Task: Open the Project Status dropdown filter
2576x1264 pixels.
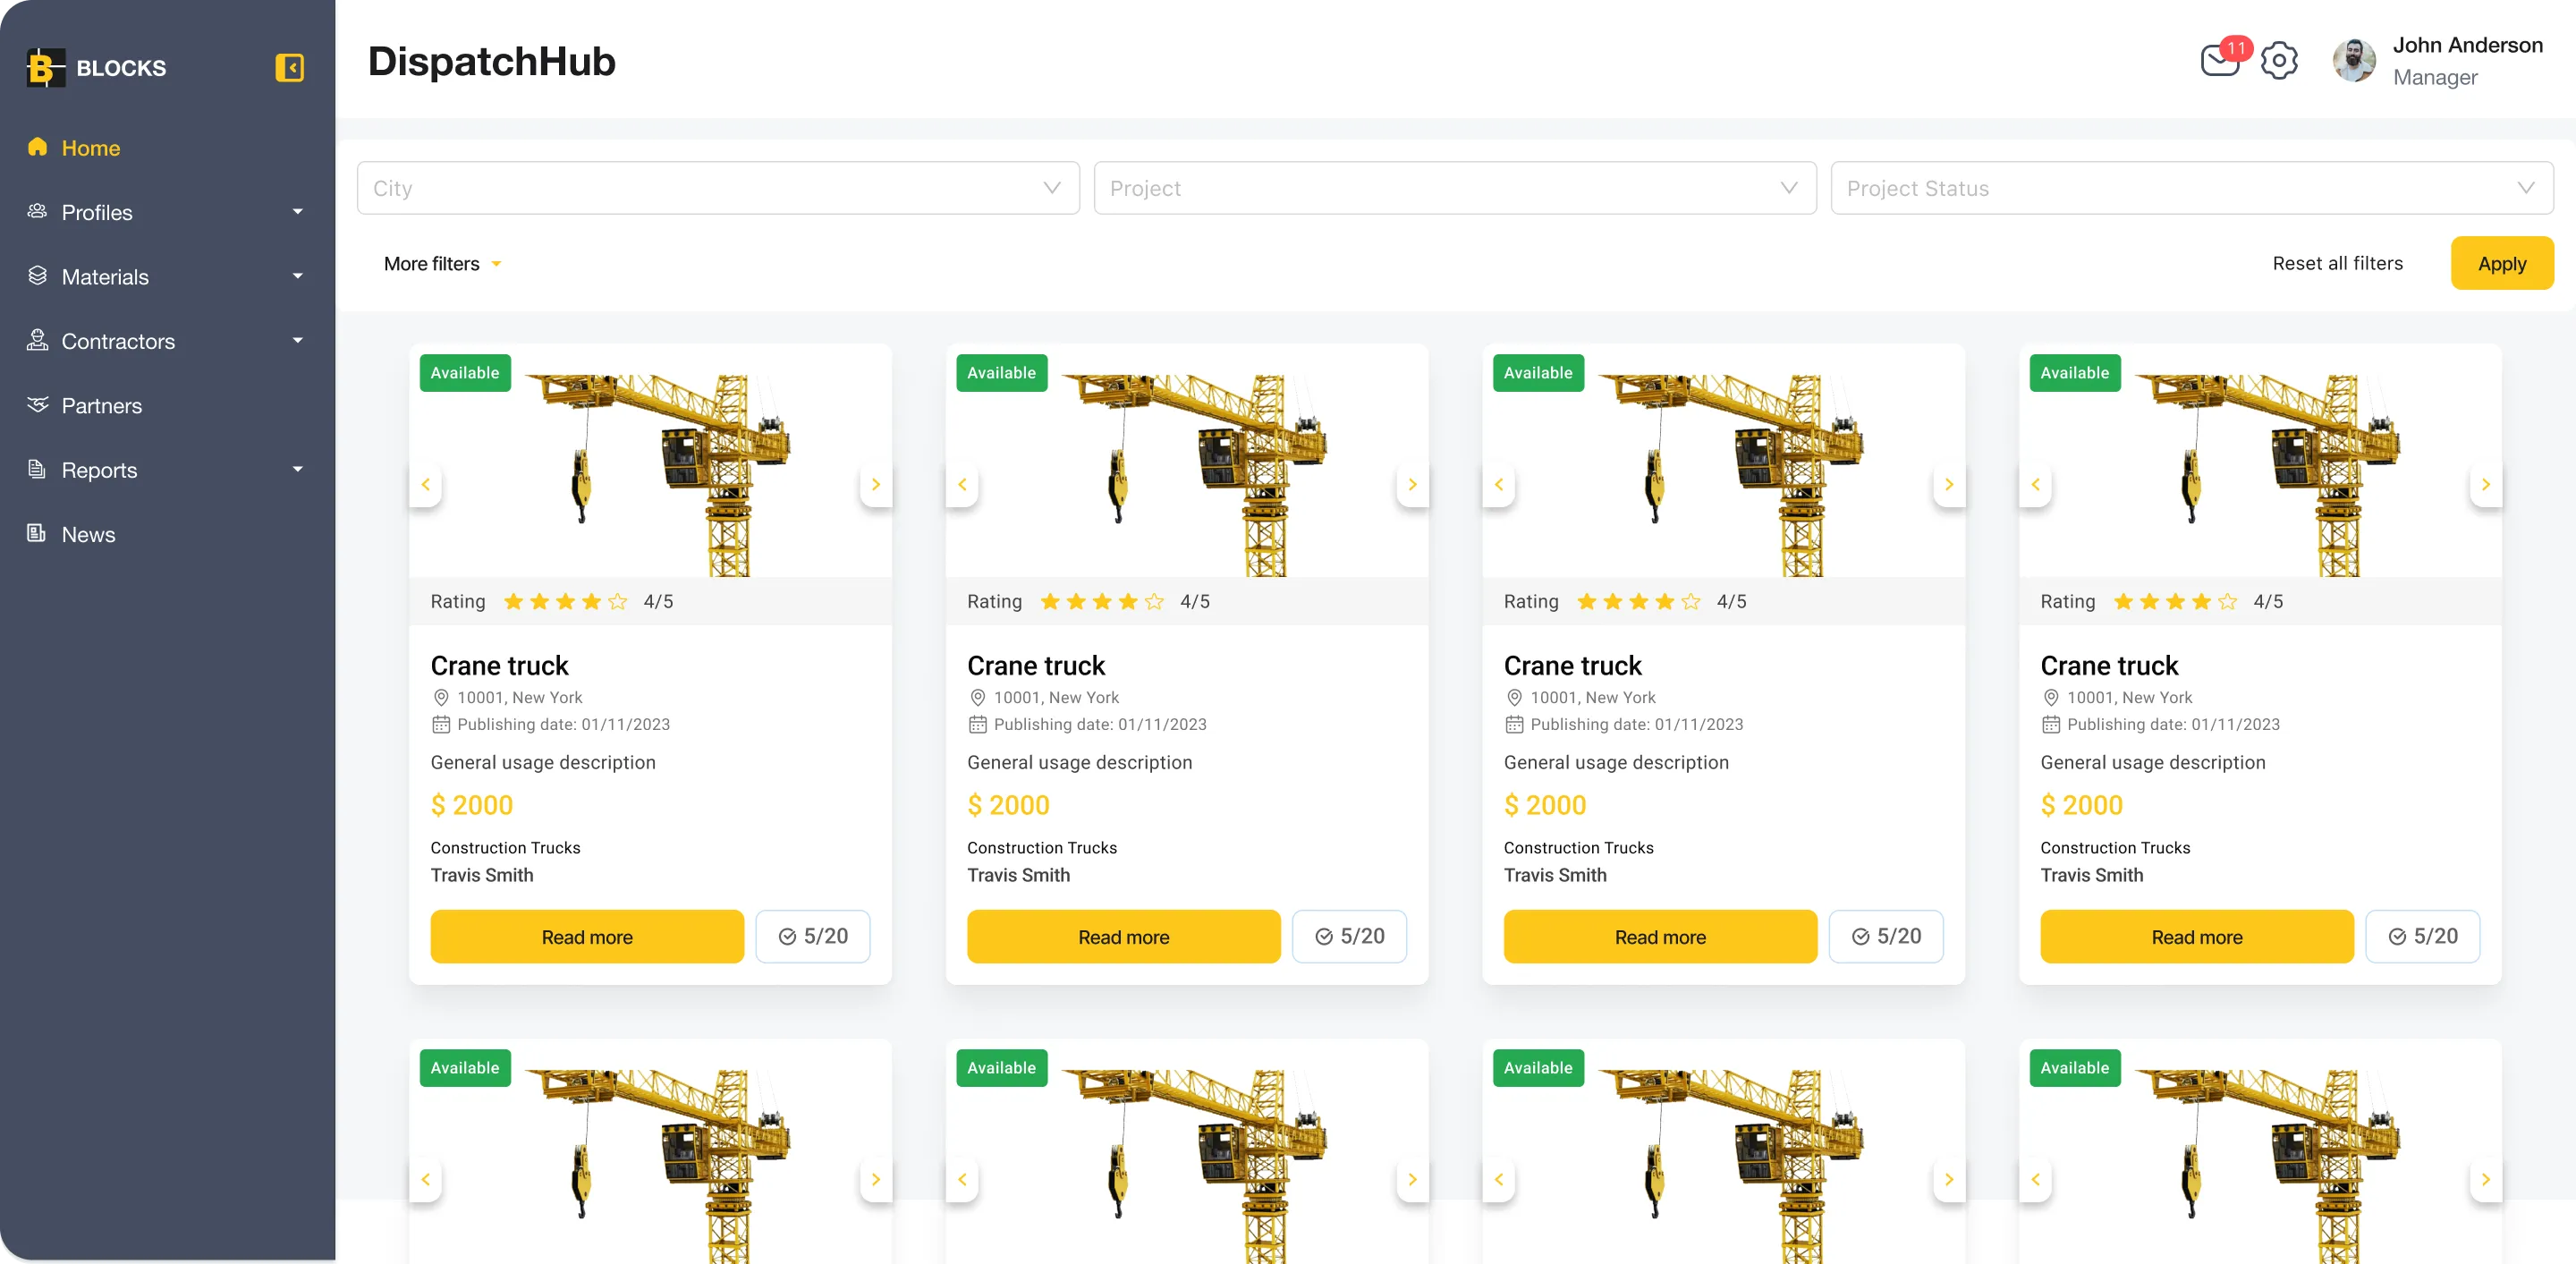Action: 2192,188
